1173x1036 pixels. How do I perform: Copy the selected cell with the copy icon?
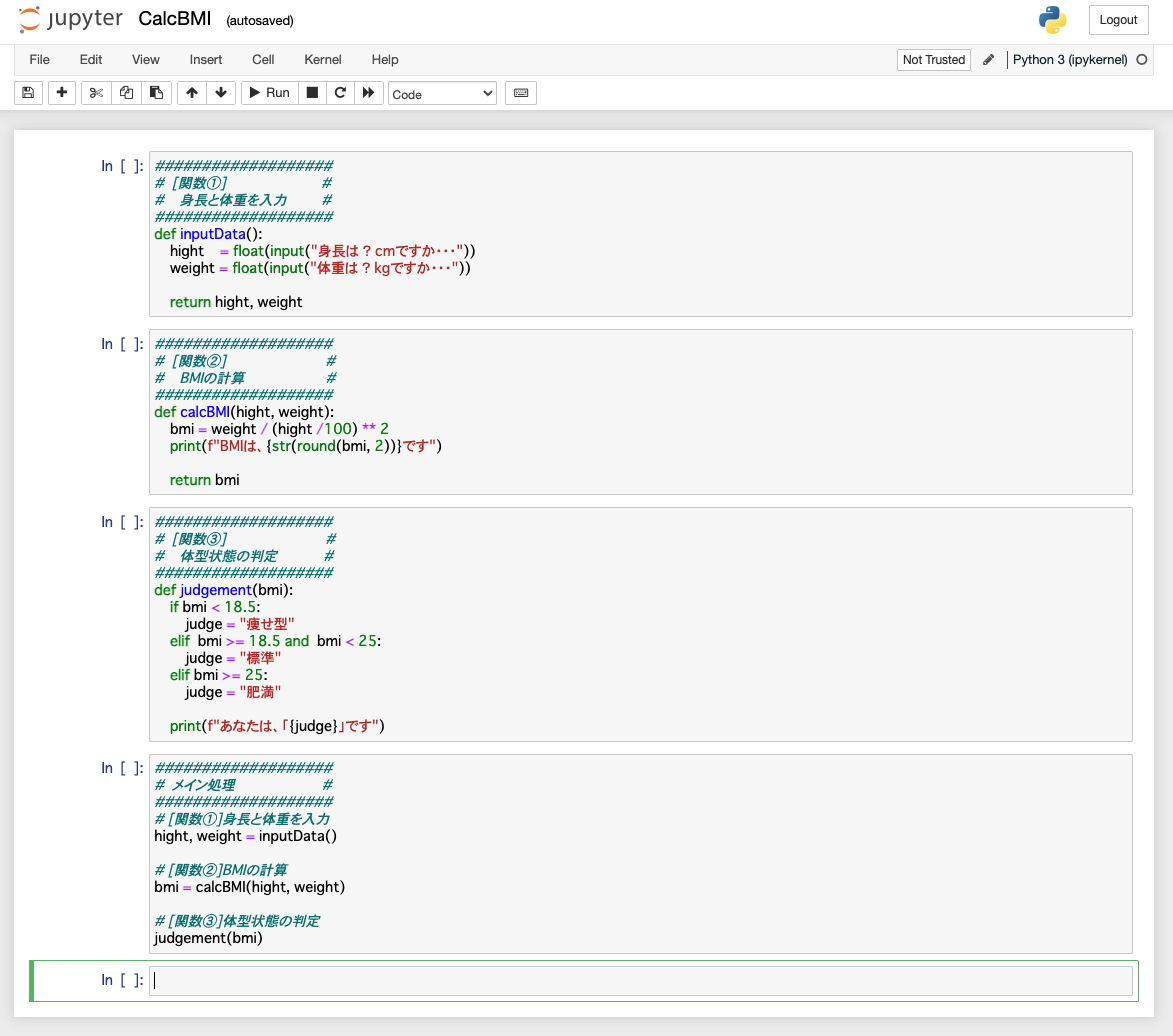click(126, 92)
